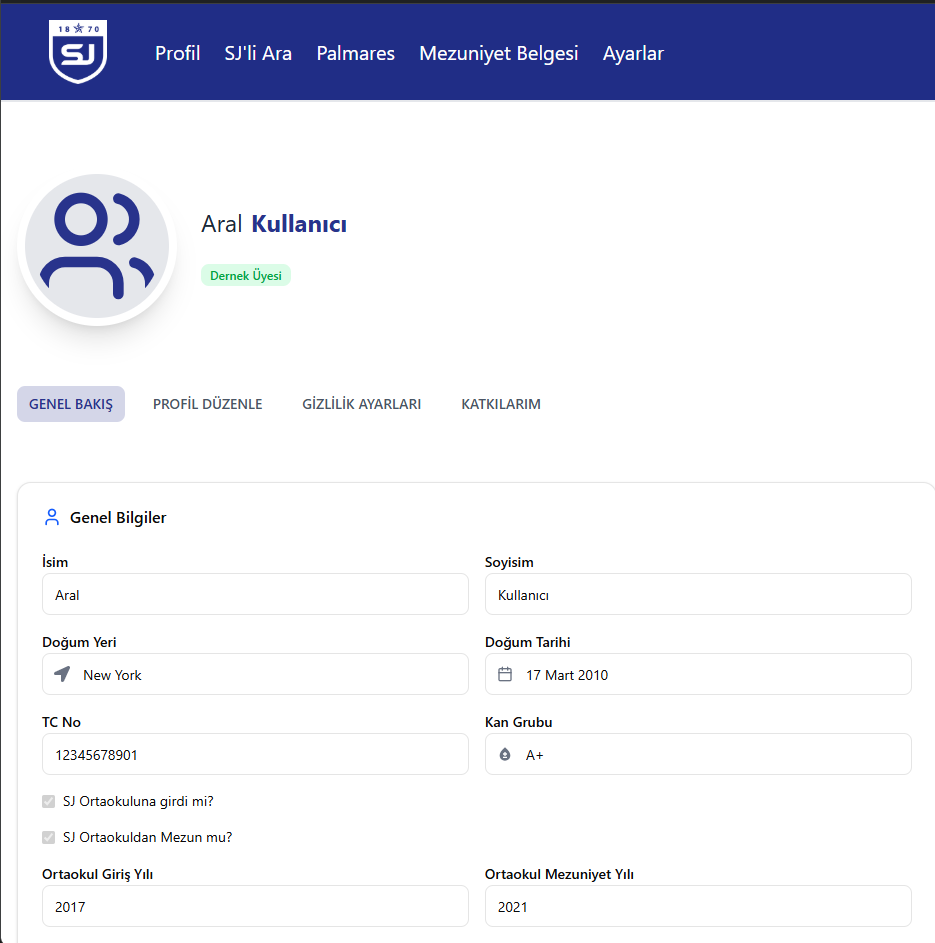Toggle SJ Ortaokuluna girdi mi checkbox
935x943 pixels.
(x=49, y=801)
